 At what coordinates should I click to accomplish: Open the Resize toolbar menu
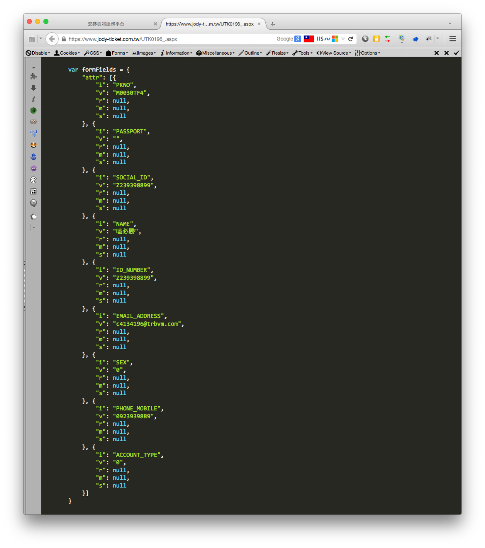click(277, 53)
